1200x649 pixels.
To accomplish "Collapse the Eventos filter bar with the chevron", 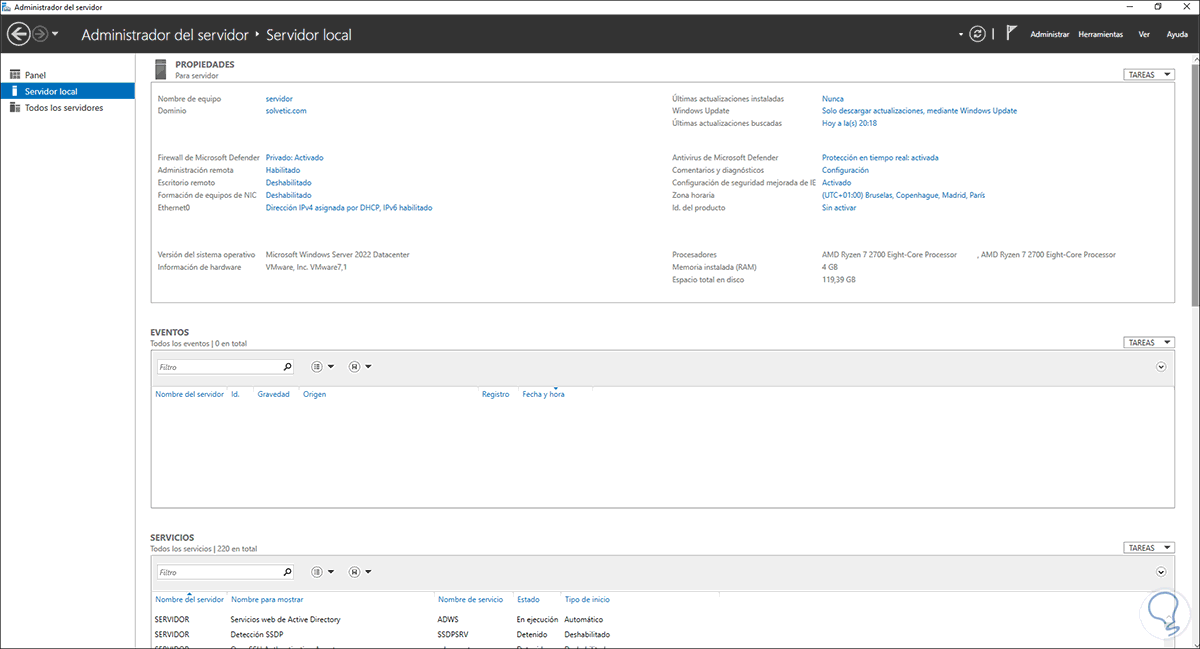I will (x=1161, y=367).
